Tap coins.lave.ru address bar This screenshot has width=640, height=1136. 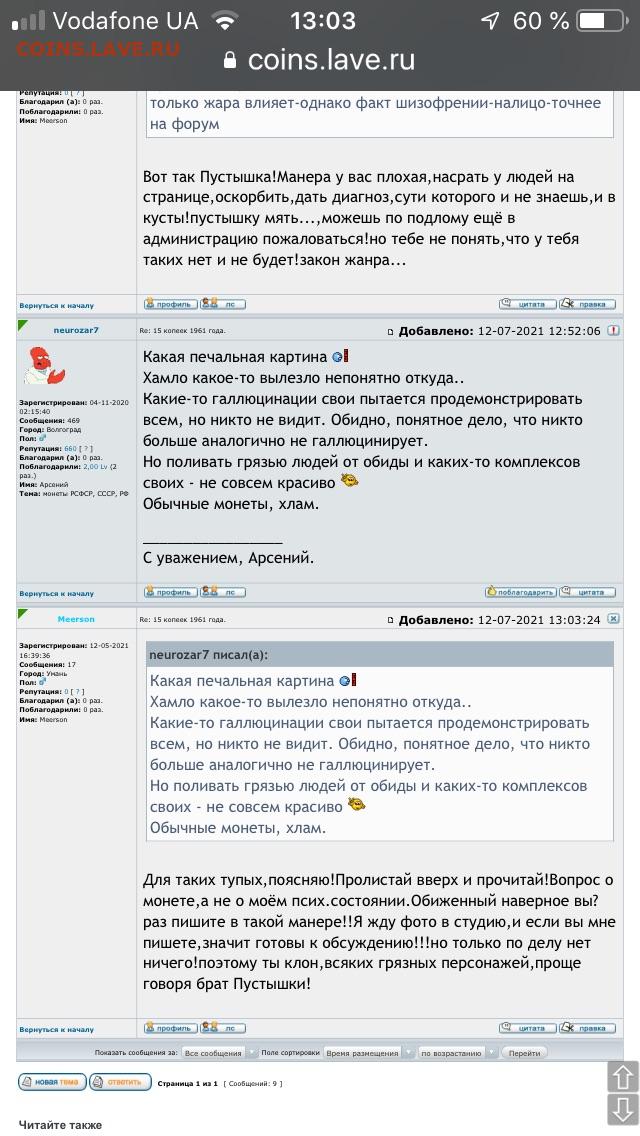tap(320, 60)
